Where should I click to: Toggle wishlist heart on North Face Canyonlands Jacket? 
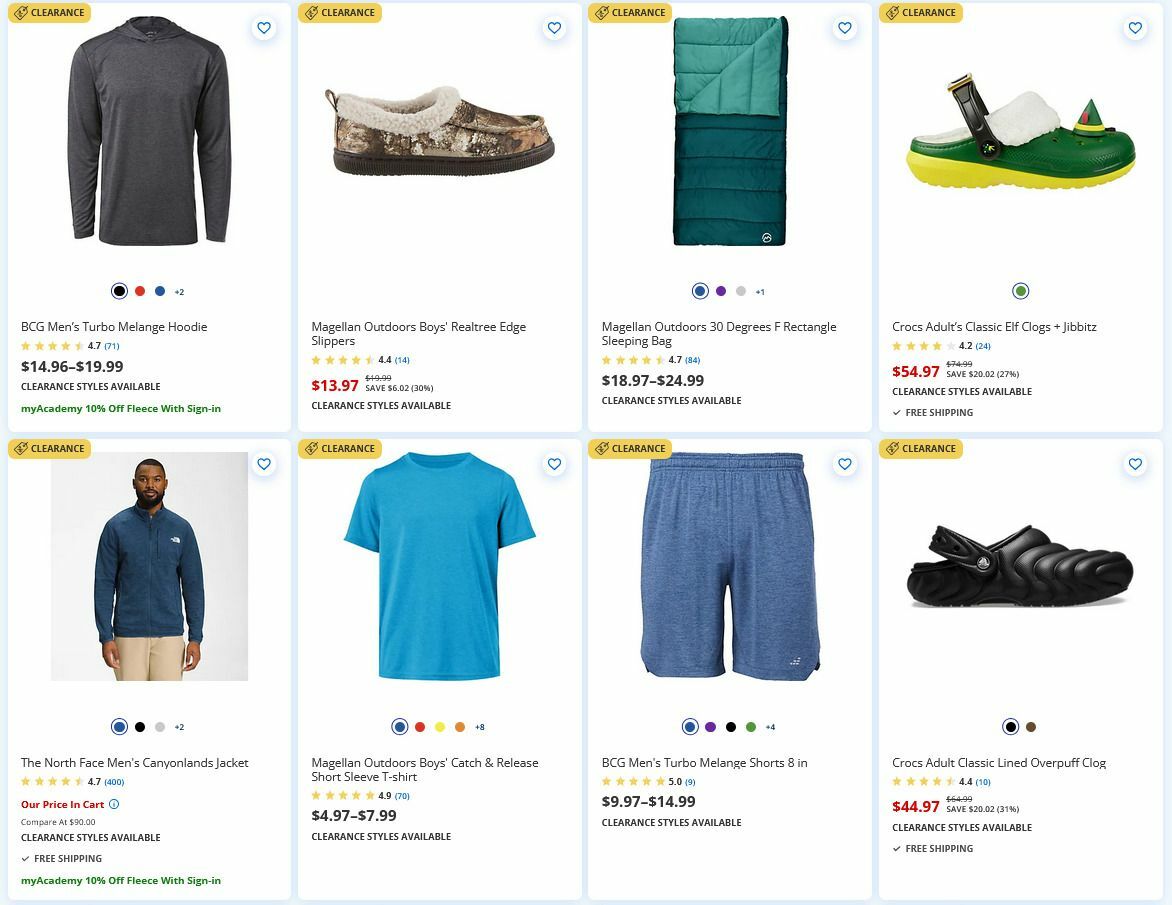(x=264, y=464)
